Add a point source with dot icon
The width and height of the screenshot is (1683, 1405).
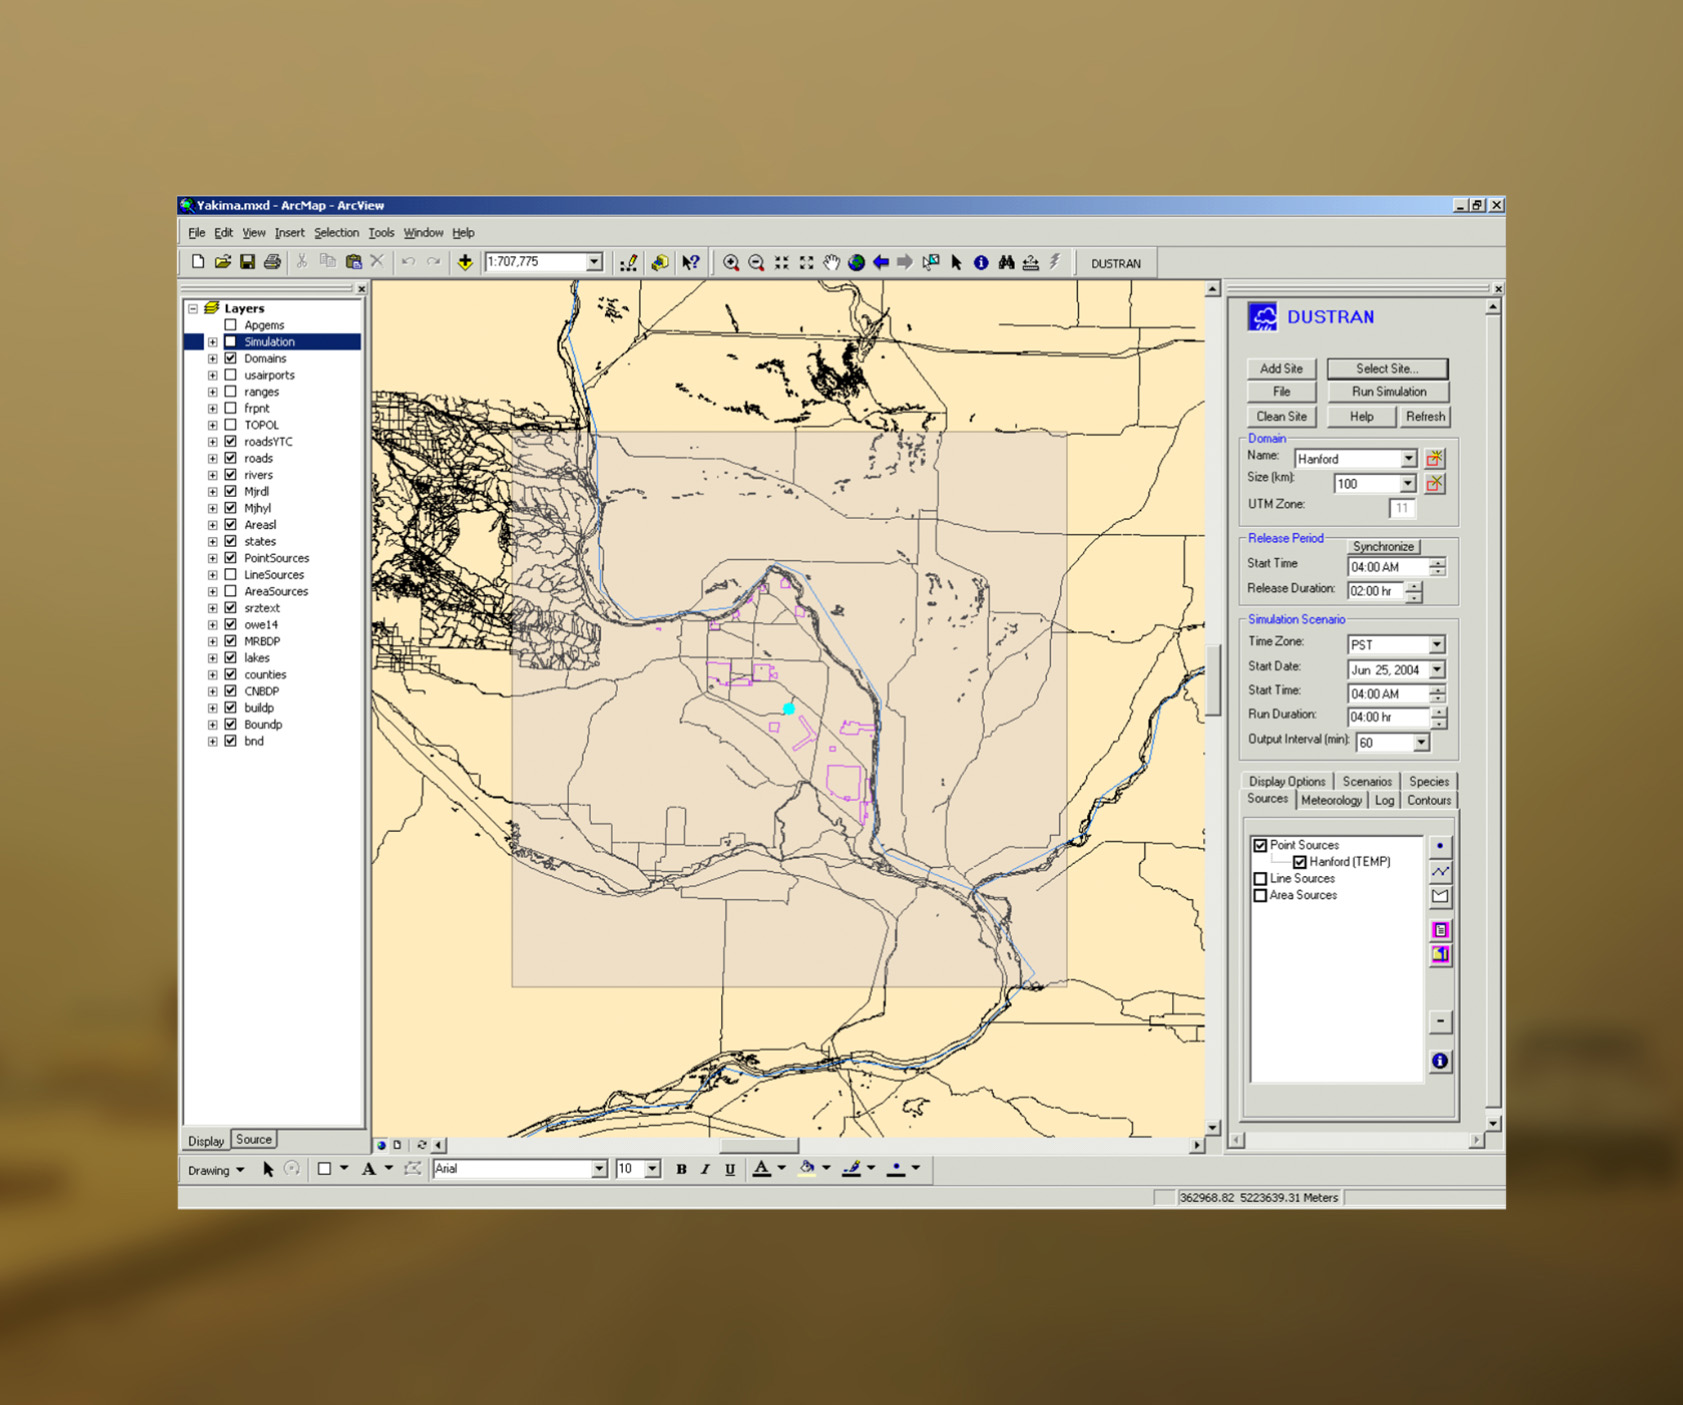tap(1440, 845)
